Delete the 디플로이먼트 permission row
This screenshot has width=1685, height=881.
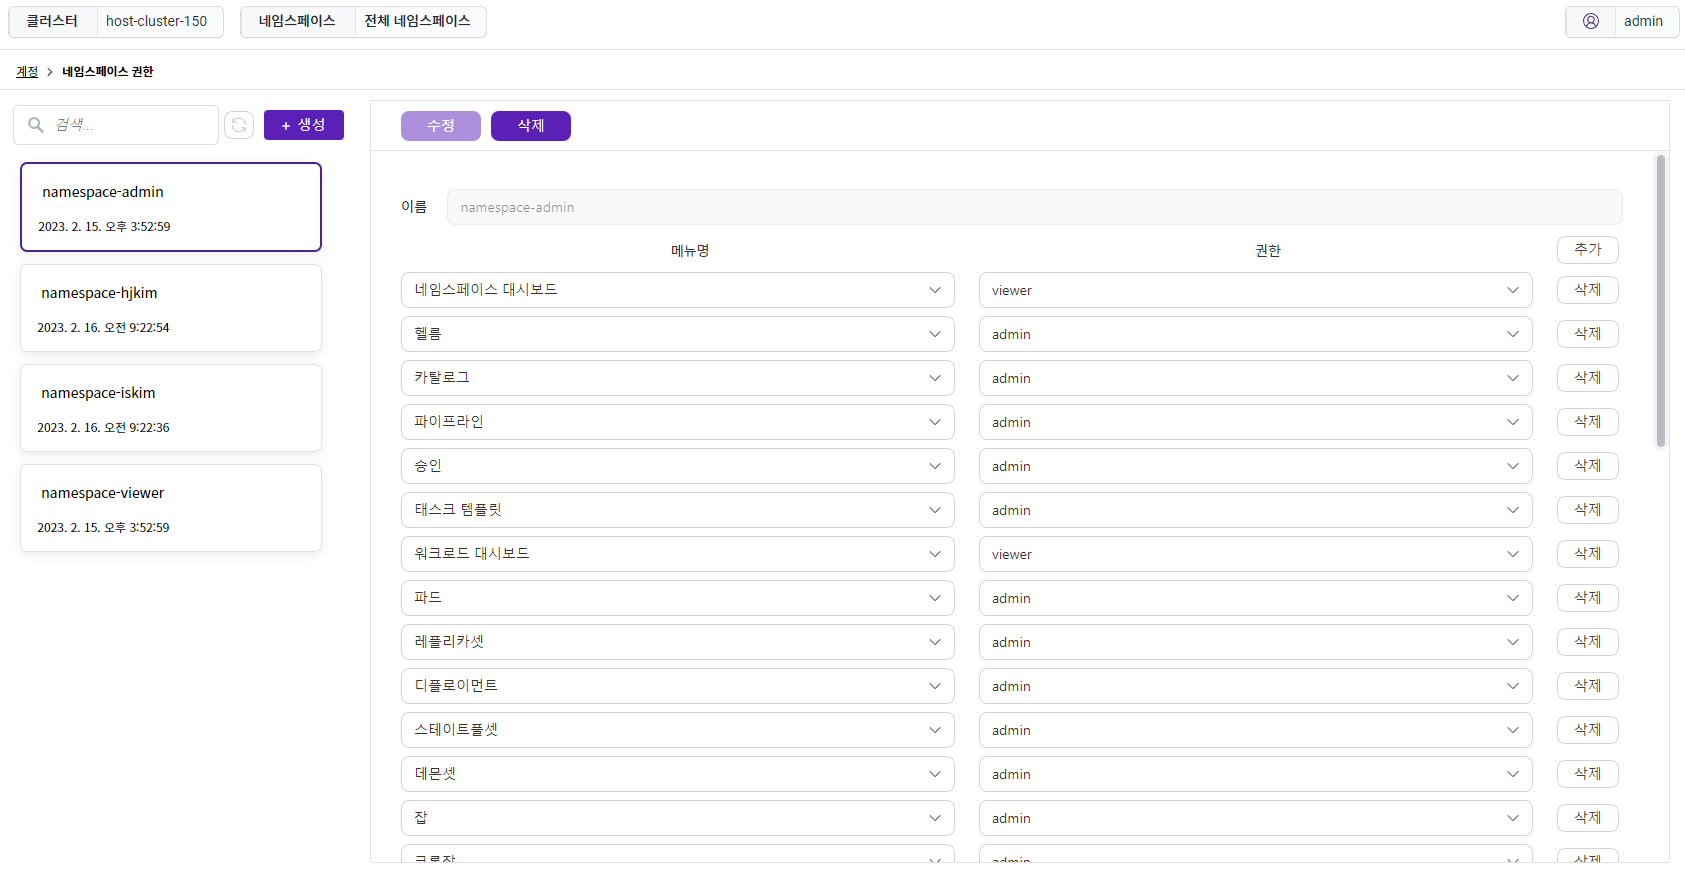tap(1588, 686)
